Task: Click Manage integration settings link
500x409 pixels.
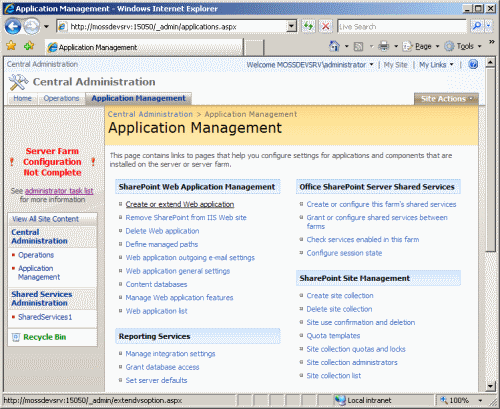Action: 170,354
